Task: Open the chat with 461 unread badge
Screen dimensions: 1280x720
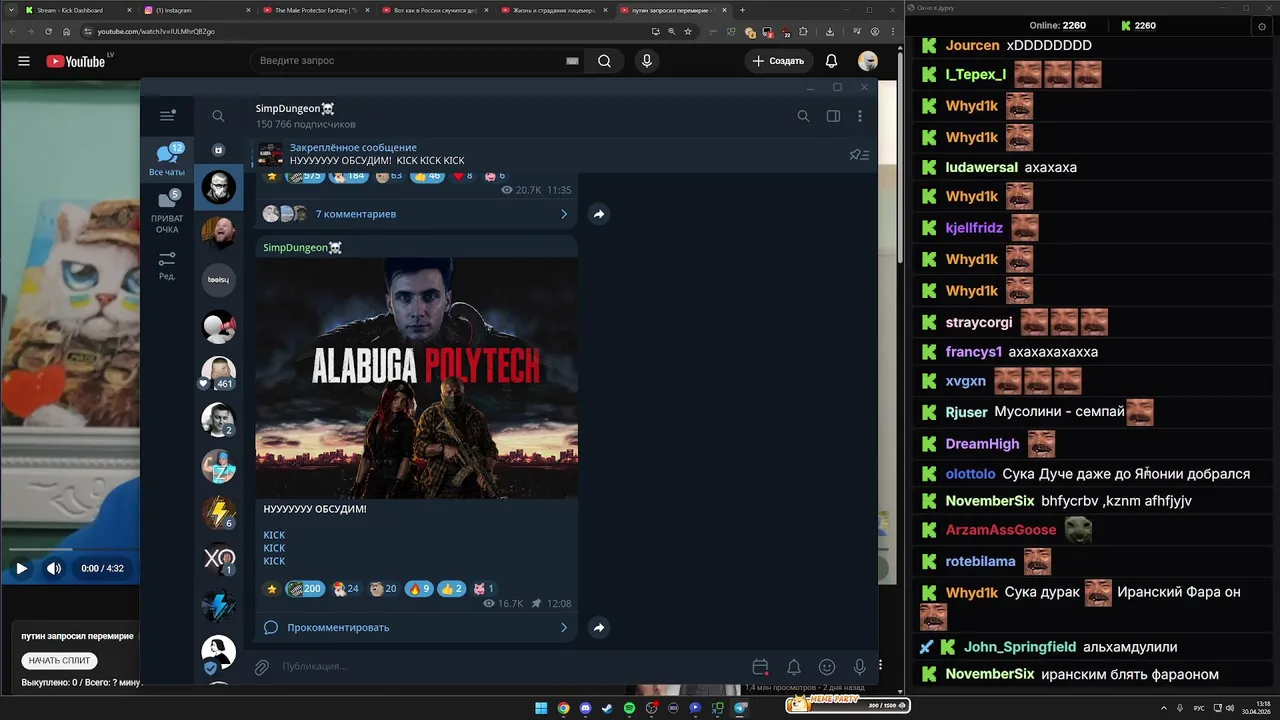Action: tap(218, 373)
